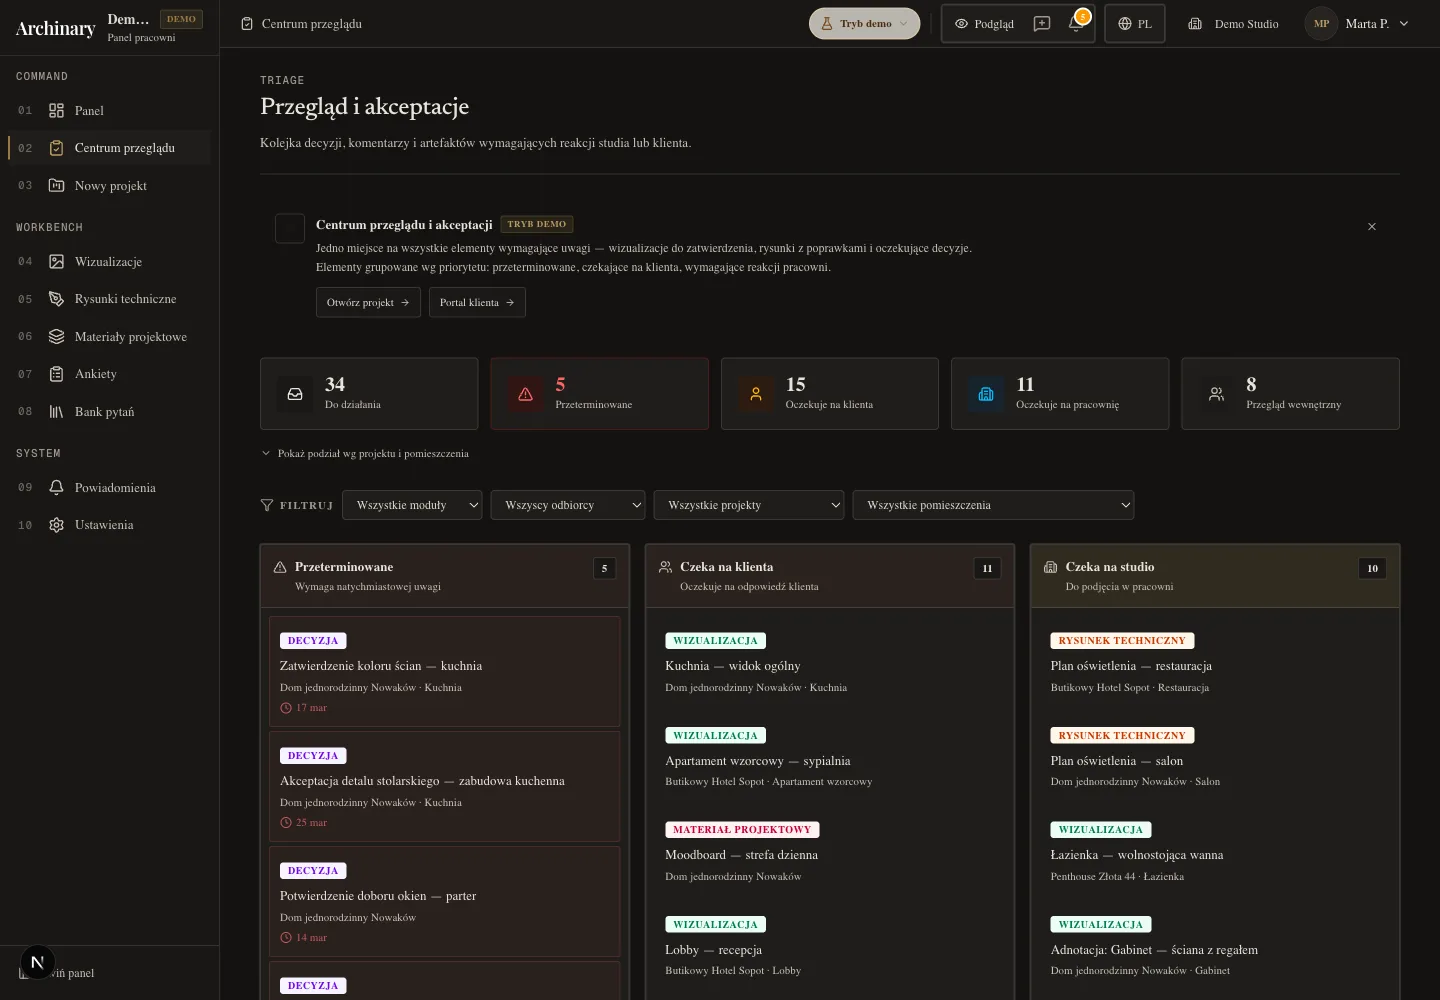Click the Materiały projektowe layers icon
Image resolution: width=1440 pixels, height=1000 pixels.
pos(57,337)
